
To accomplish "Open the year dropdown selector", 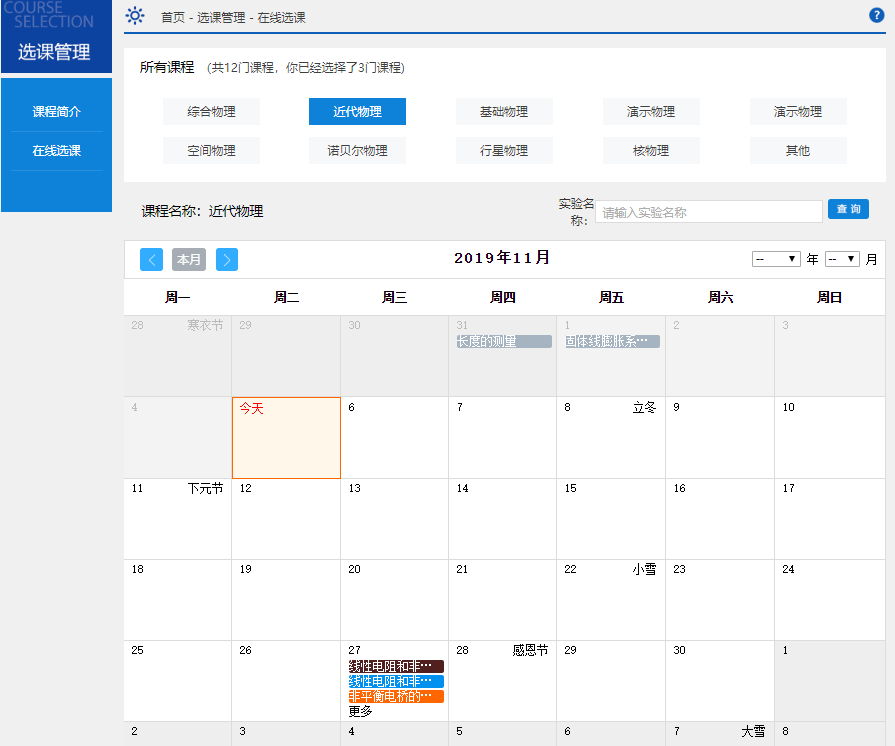I will [x=776, y=259].
